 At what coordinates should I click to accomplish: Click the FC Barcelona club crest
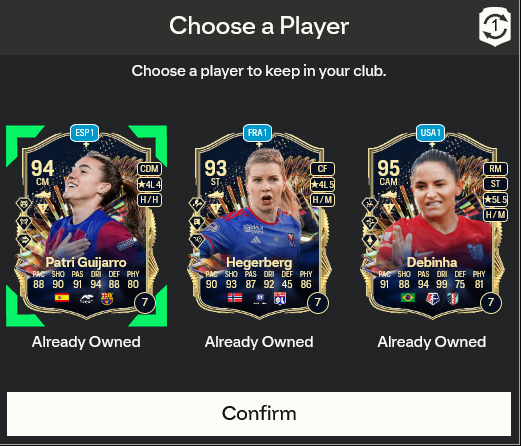[107, 299]
